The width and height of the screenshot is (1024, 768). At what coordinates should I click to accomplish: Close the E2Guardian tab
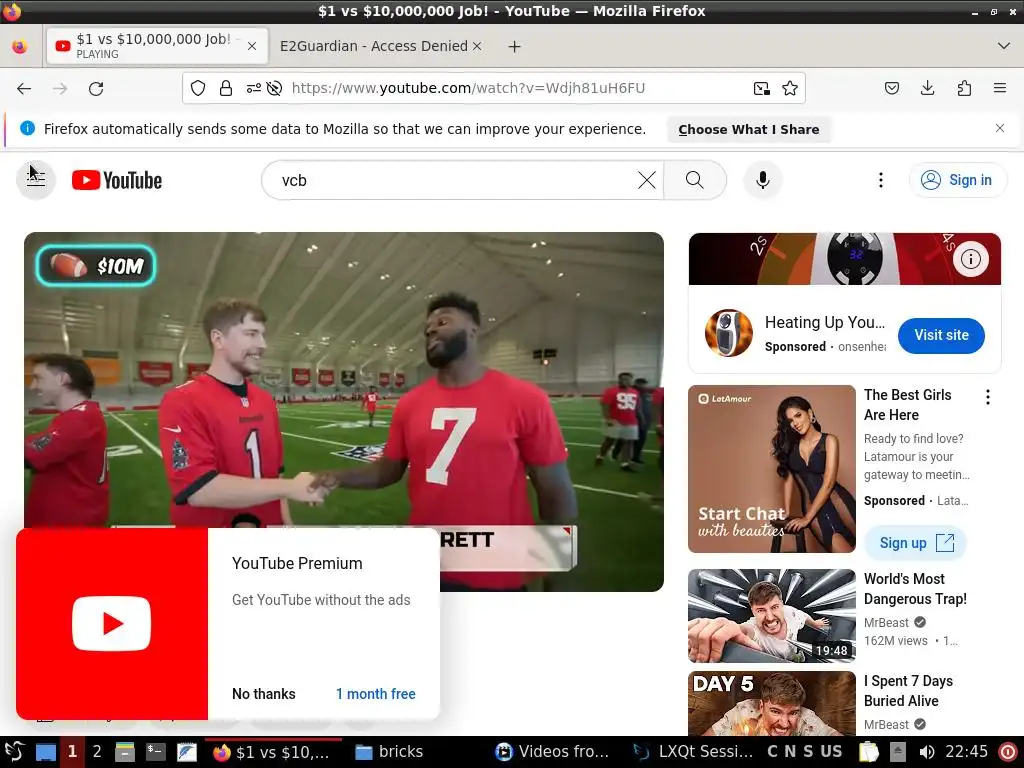point(477,46)
